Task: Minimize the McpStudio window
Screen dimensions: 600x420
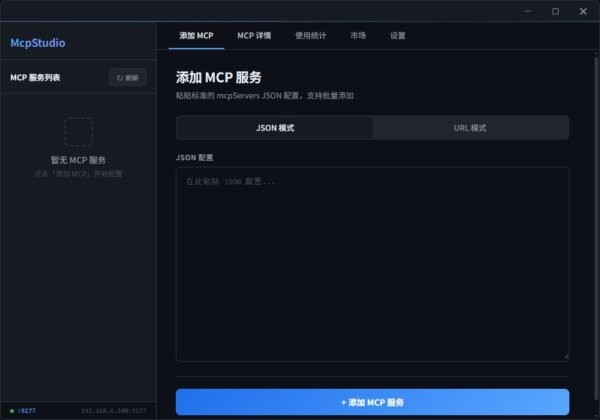Action: 528,11
